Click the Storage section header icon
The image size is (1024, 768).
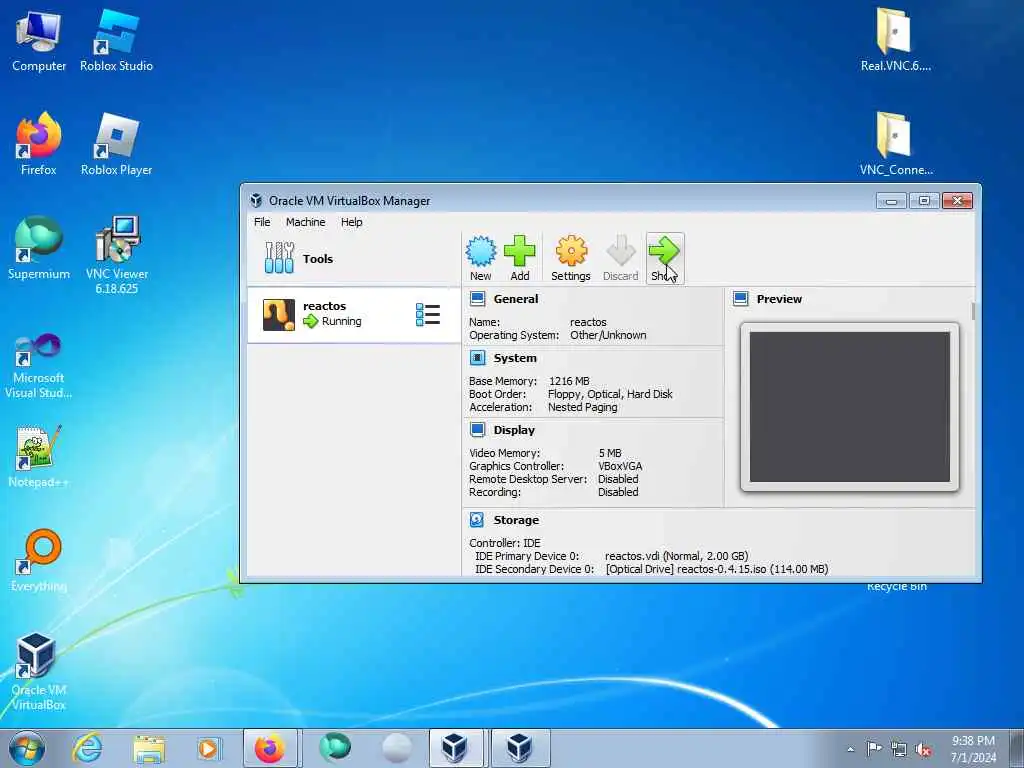[477, 520]
